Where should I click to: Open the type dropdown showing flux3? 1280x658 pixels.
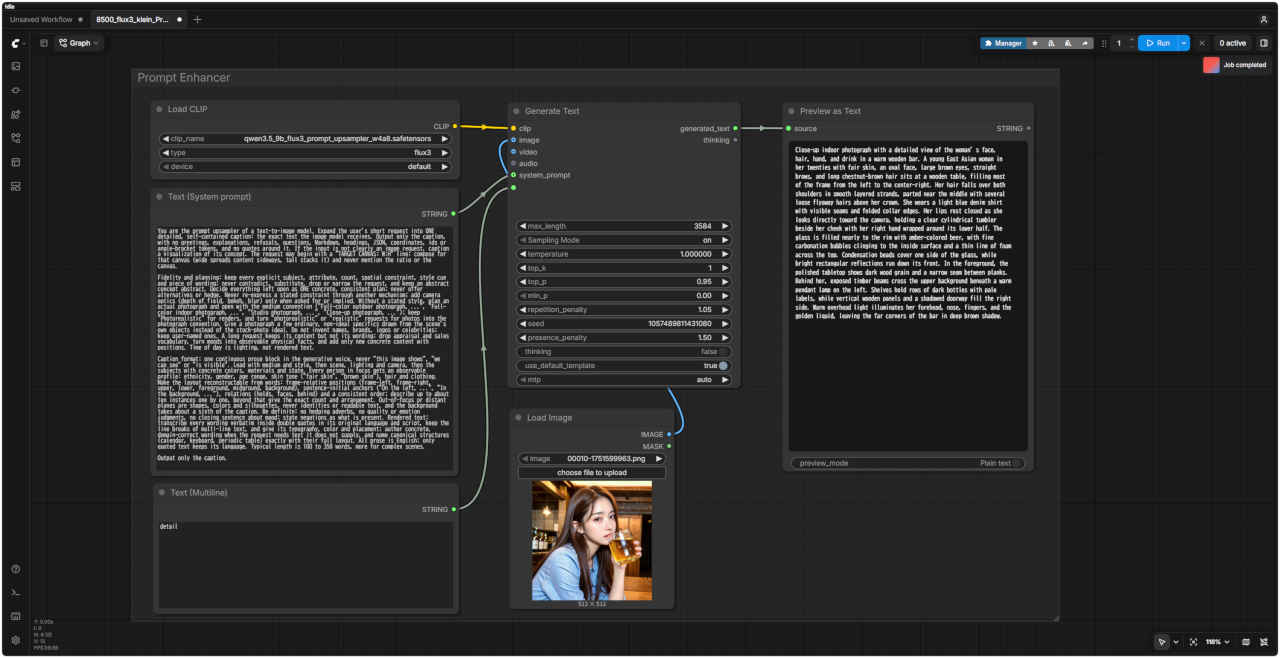[x=305, y=153]
